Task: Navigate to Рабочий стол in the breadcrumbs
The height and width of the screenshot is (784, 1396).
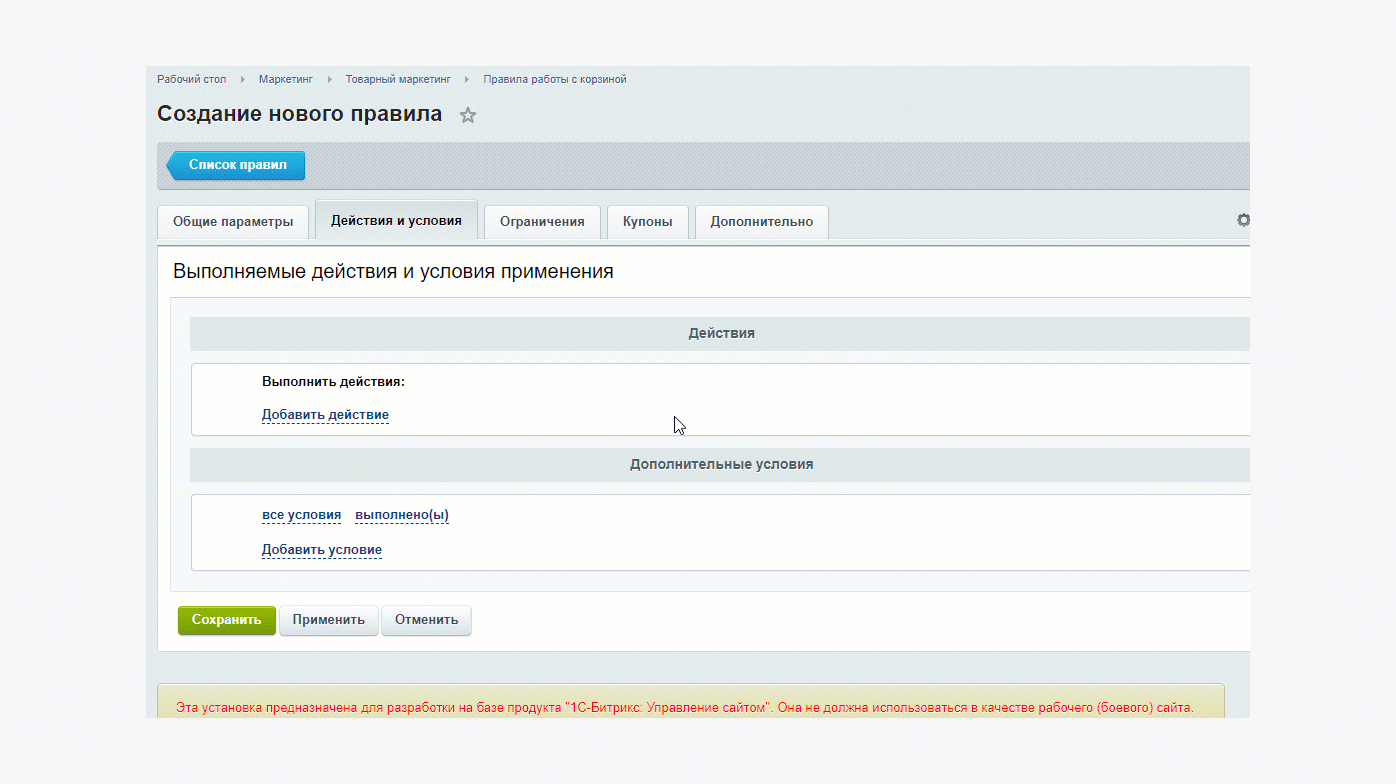Action: (x=191, y=79)
